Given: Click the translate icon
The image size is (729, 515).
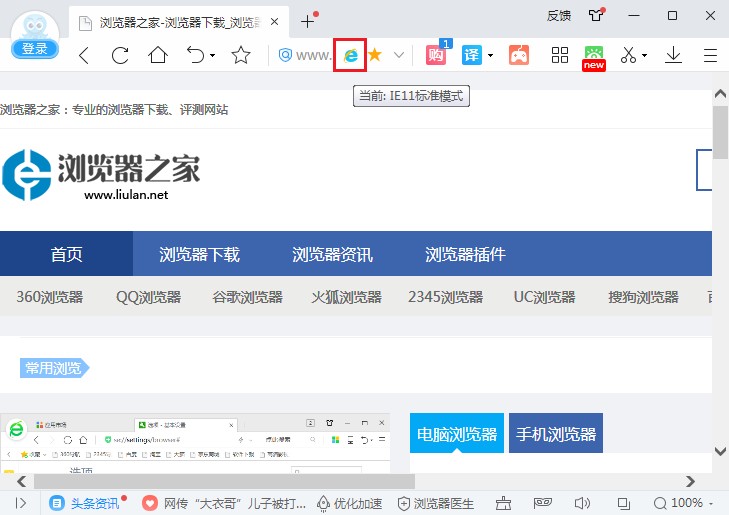Looking at the screenshot, I should 472,55.
